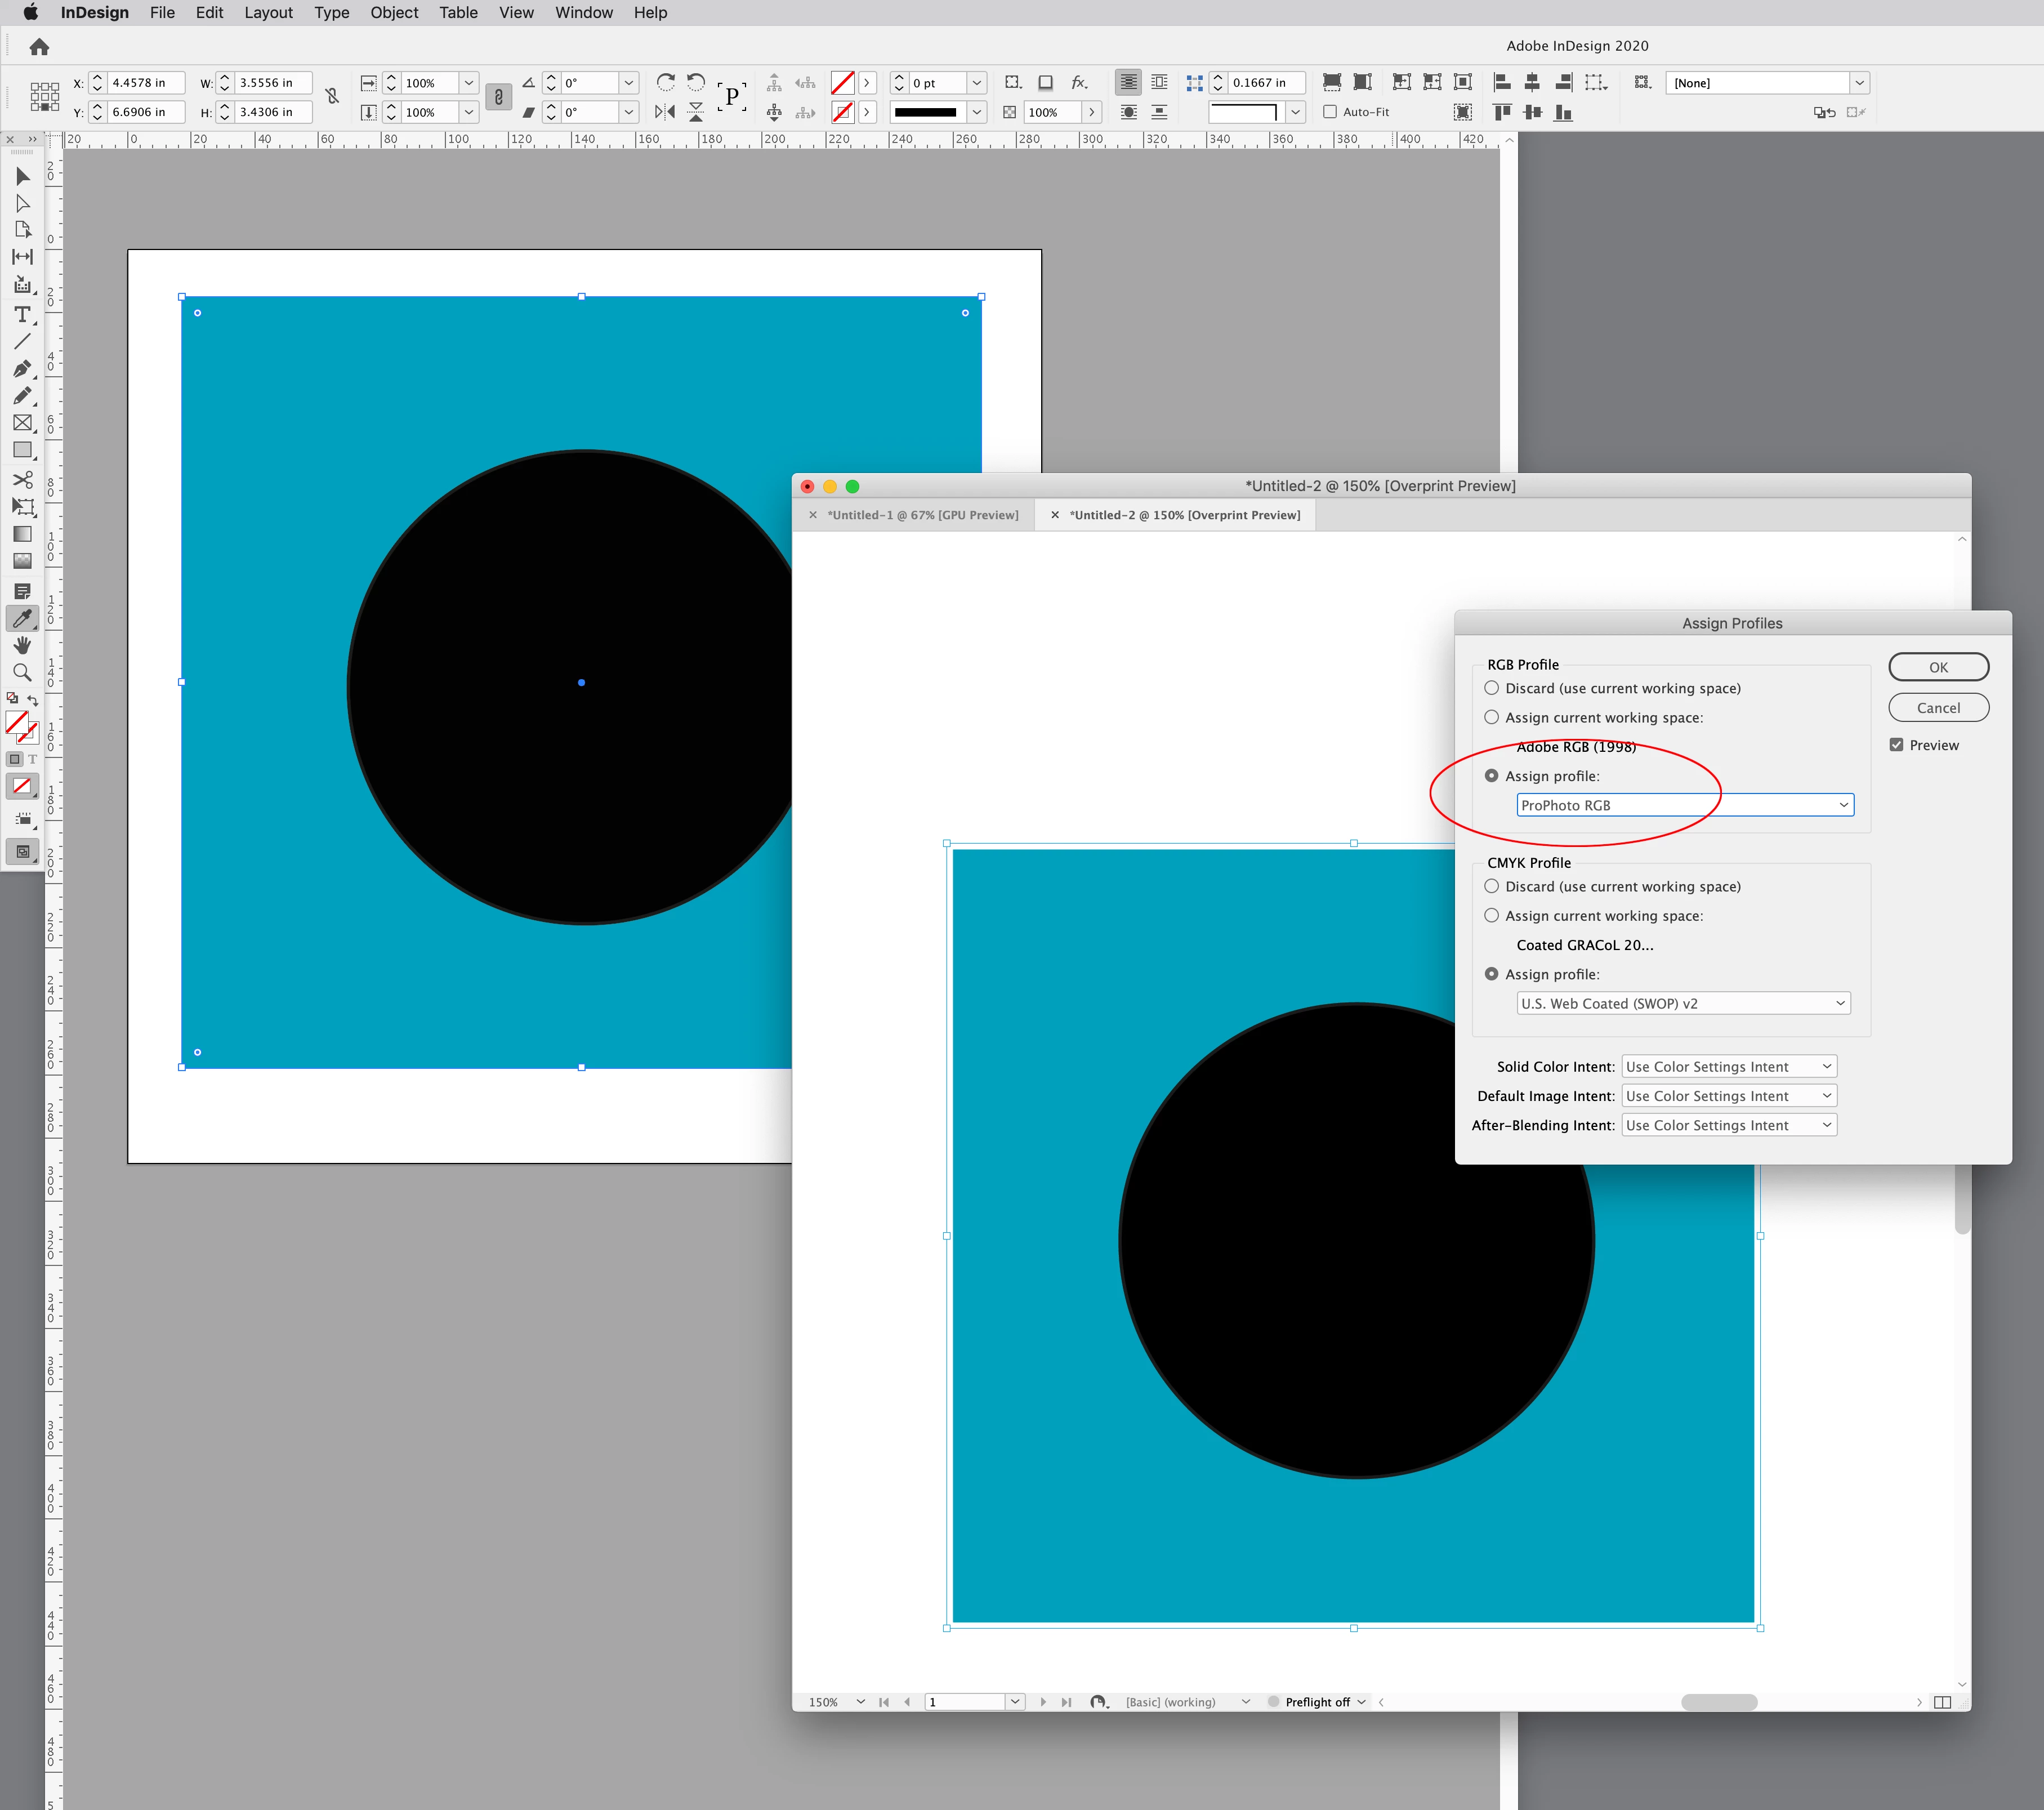2044x1810 pixels.
Task: Select the Direct Selection tool
Action: tap(22, 203)
